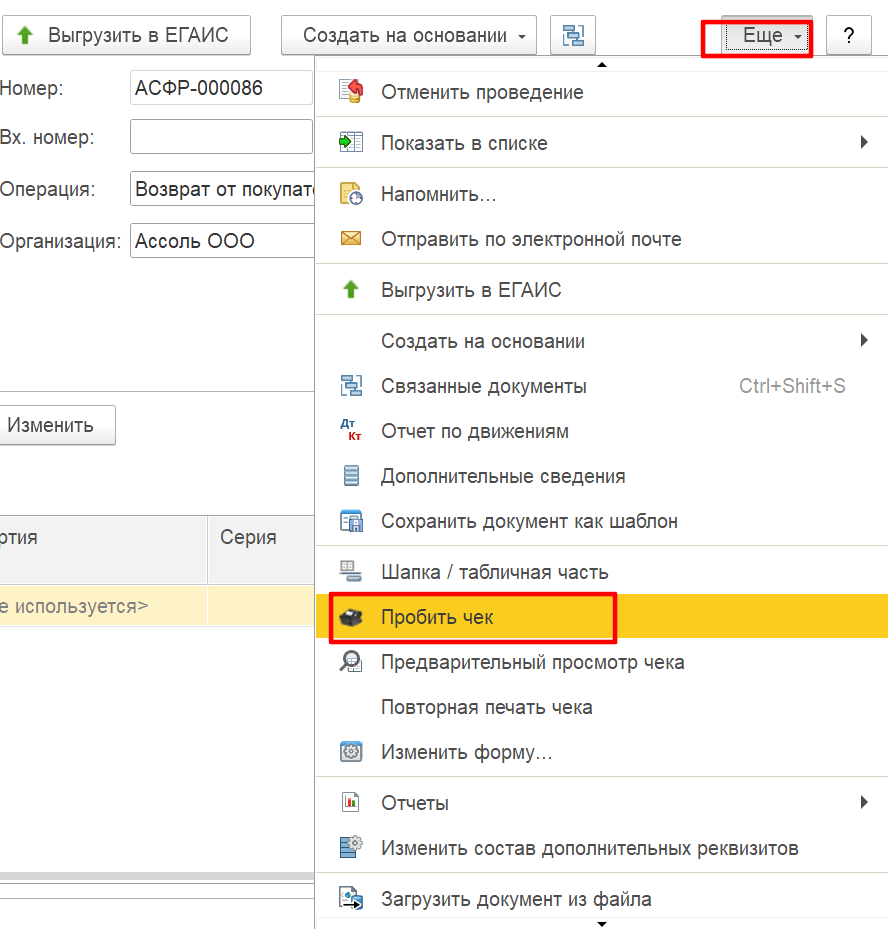Screen dimensions: 888x929
Task: Click the 'Шапка / табличная часть' icon
Action: point(350,571)
